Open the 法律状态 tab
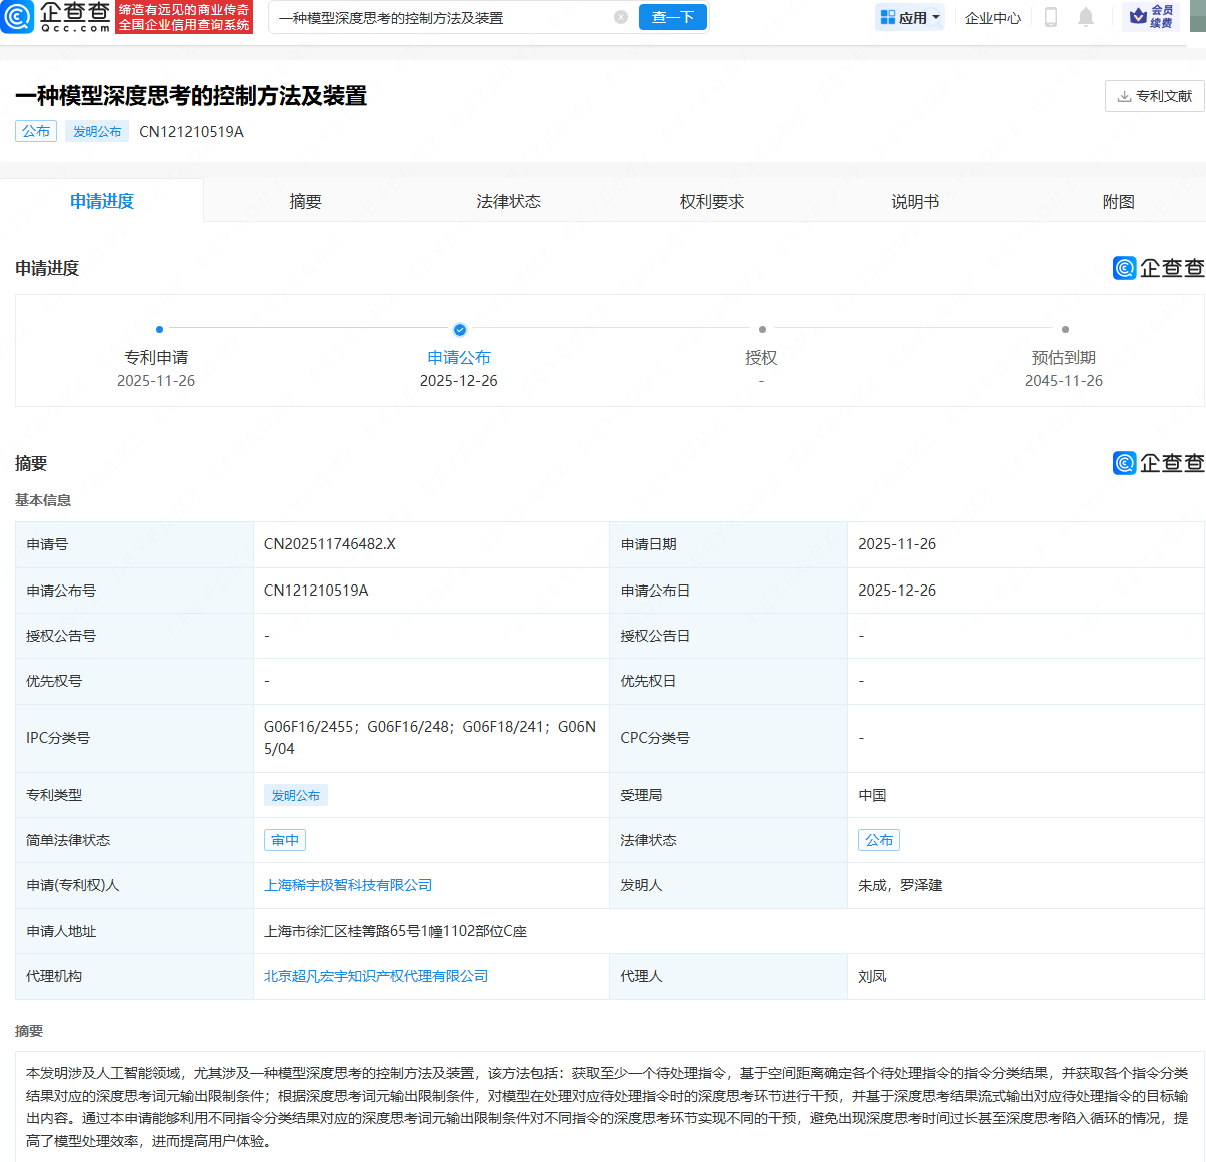The width and height of the screenshot is (1206, 1162). (508, 201)
